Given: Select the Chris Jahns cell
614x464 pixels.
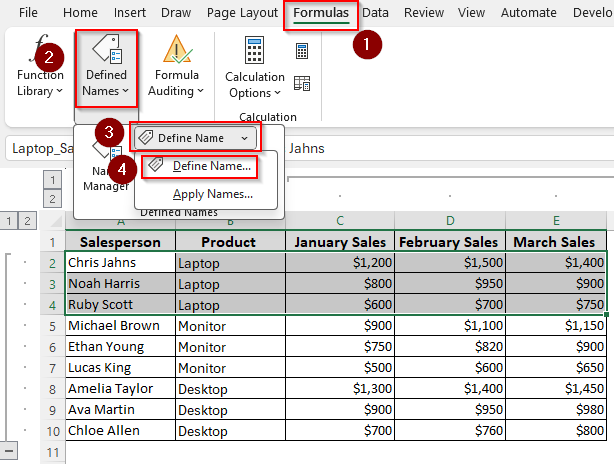Looking at the screenshot, I should pyautogui.click(x=120, y=263).
